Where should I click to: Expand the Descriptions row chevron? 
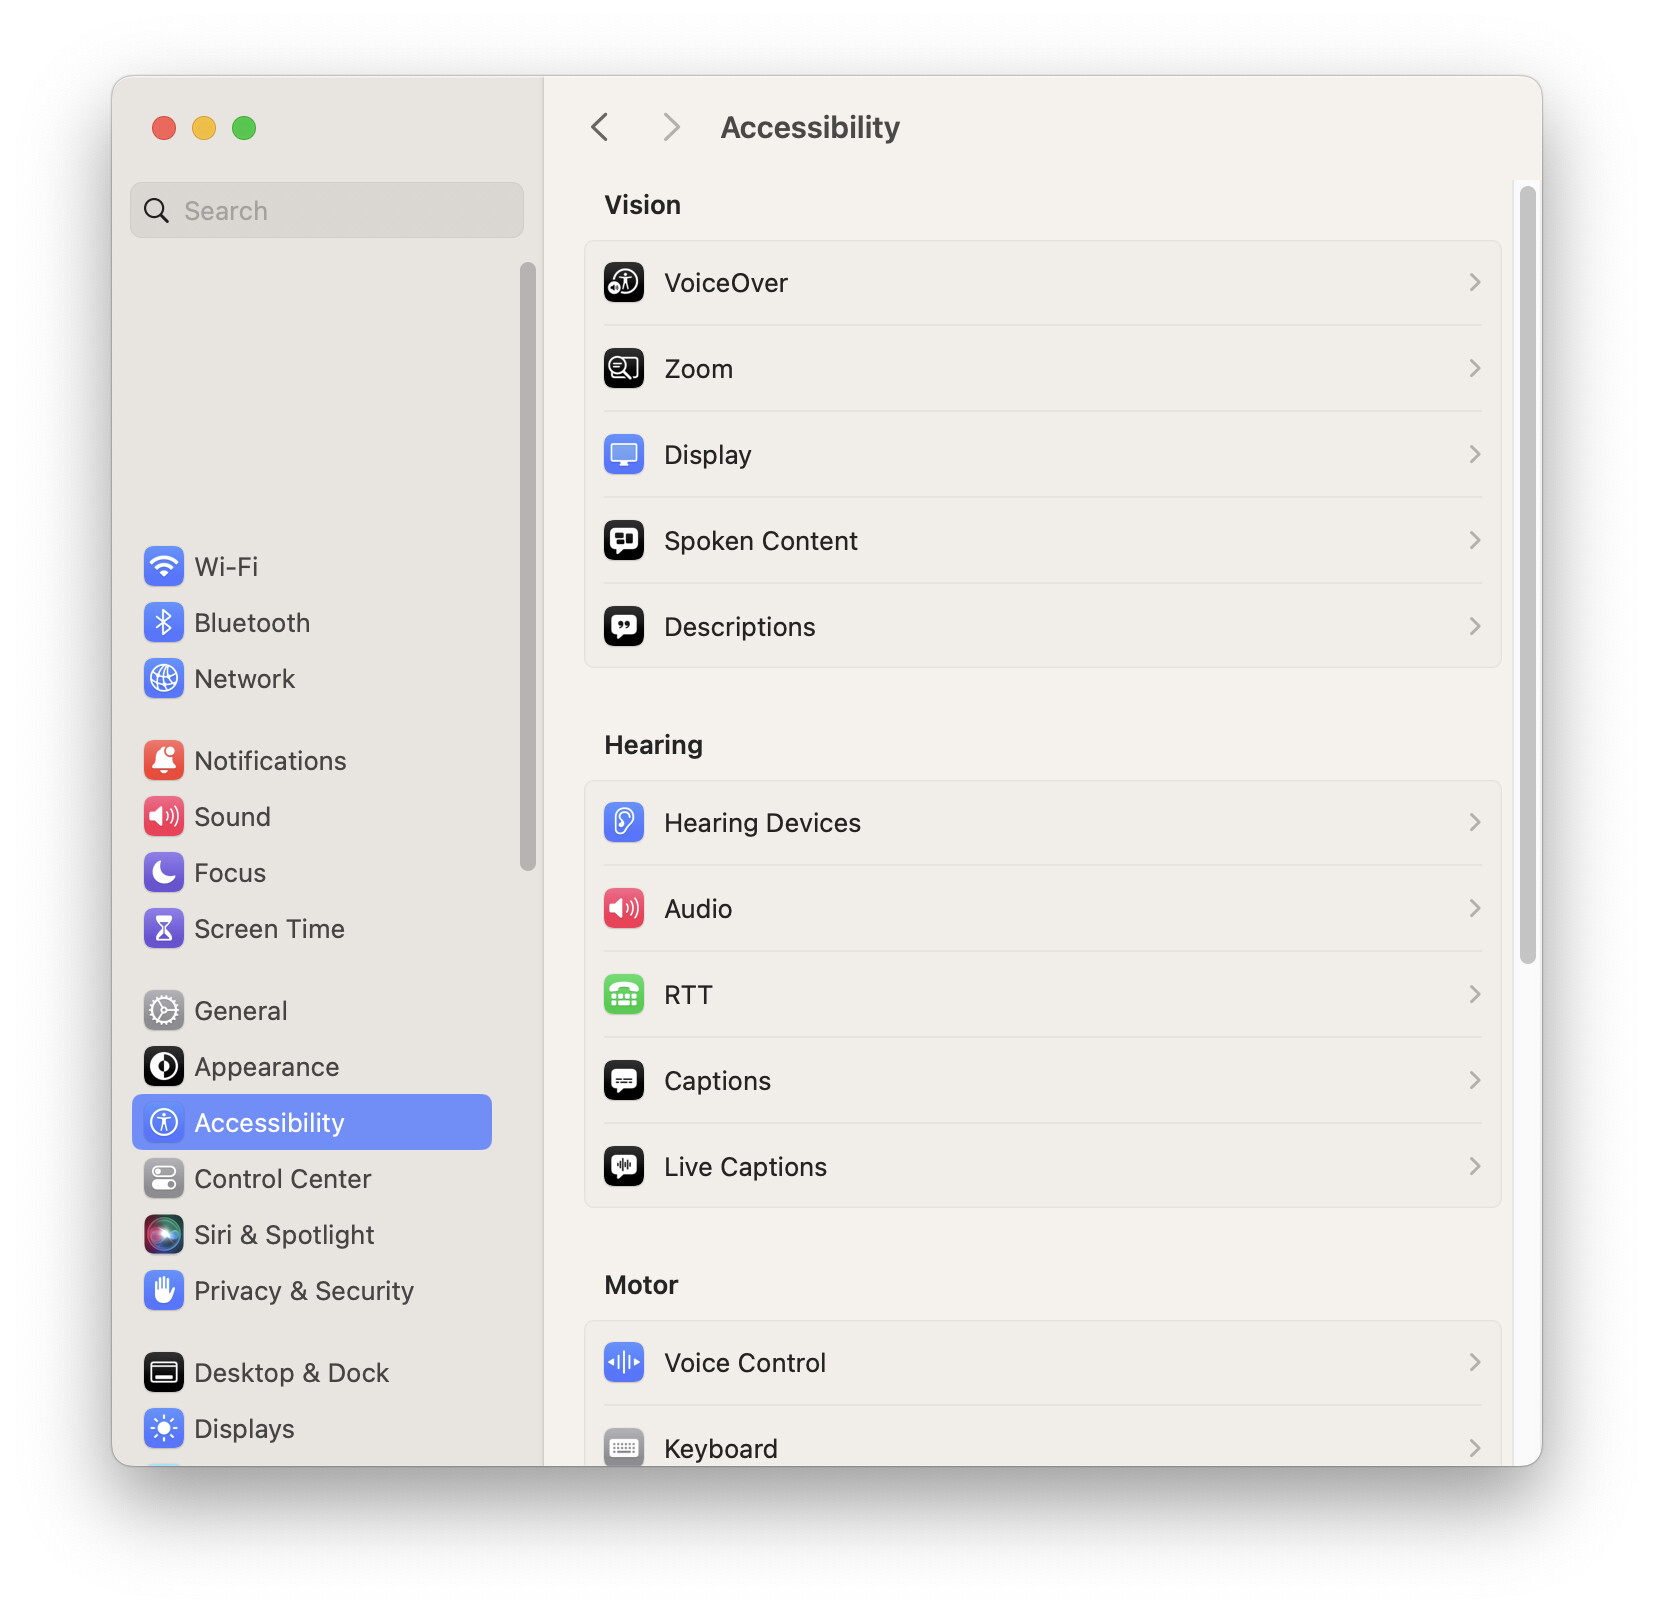pyautogui.click(x=1474, y=627)
